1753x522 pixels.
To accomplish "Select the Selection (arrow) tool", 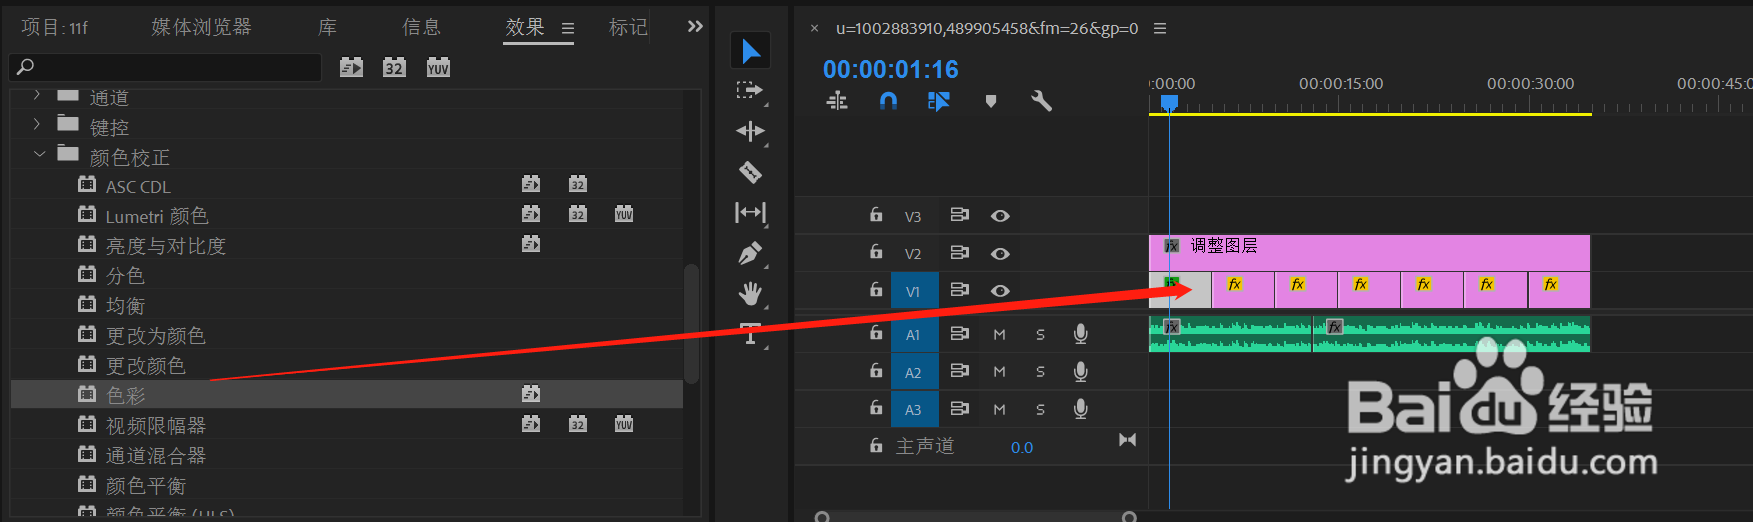I will (750, 51).
